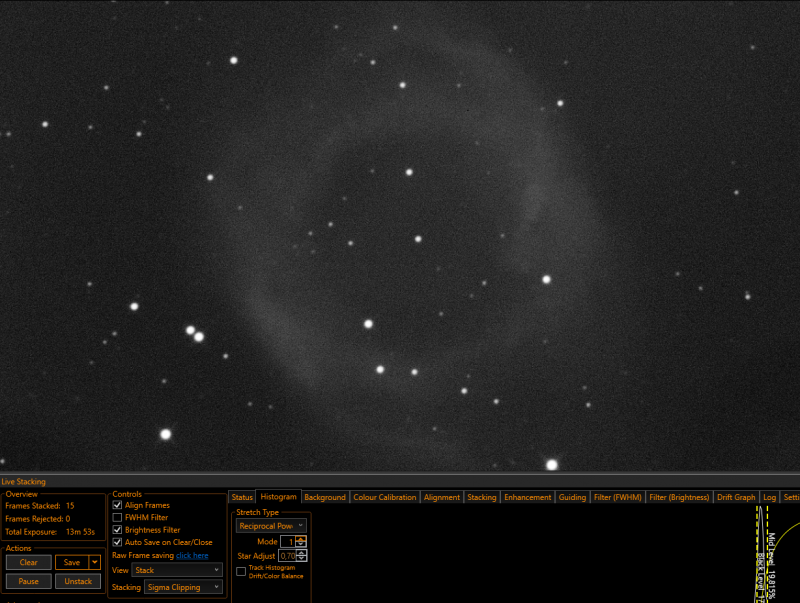Click the Unstack button
The height and width of the screenshot is (603, 800).
(x=78, y=581)
